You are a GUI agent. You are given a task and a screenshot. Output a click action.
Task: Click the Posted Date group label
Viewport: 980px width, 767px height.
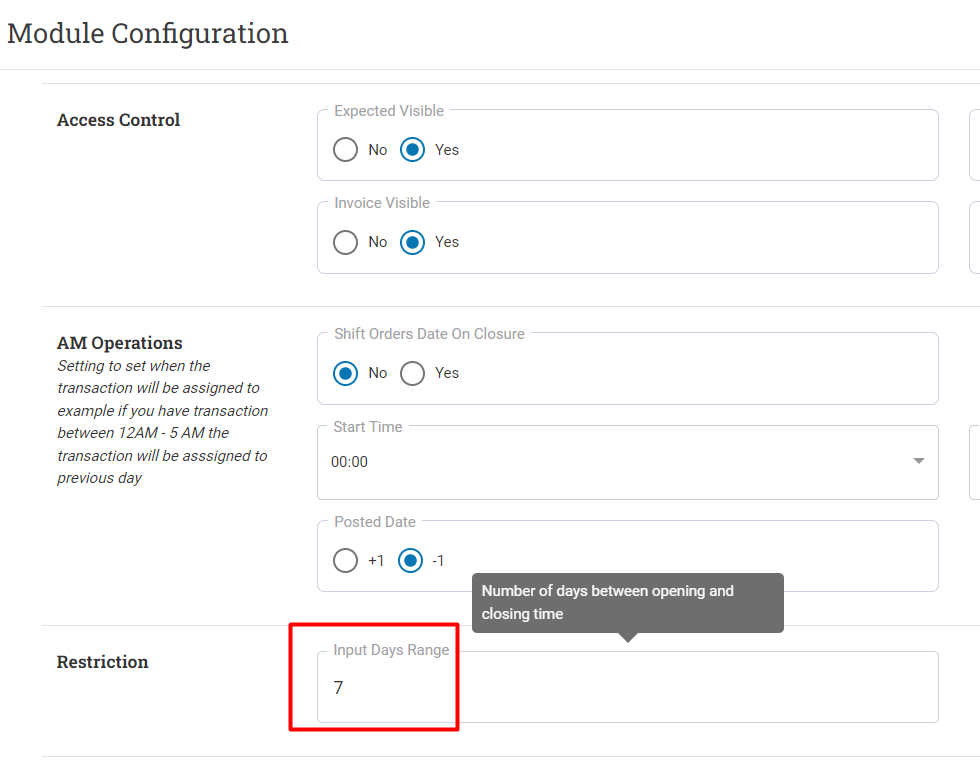click(x=375, y=522)
